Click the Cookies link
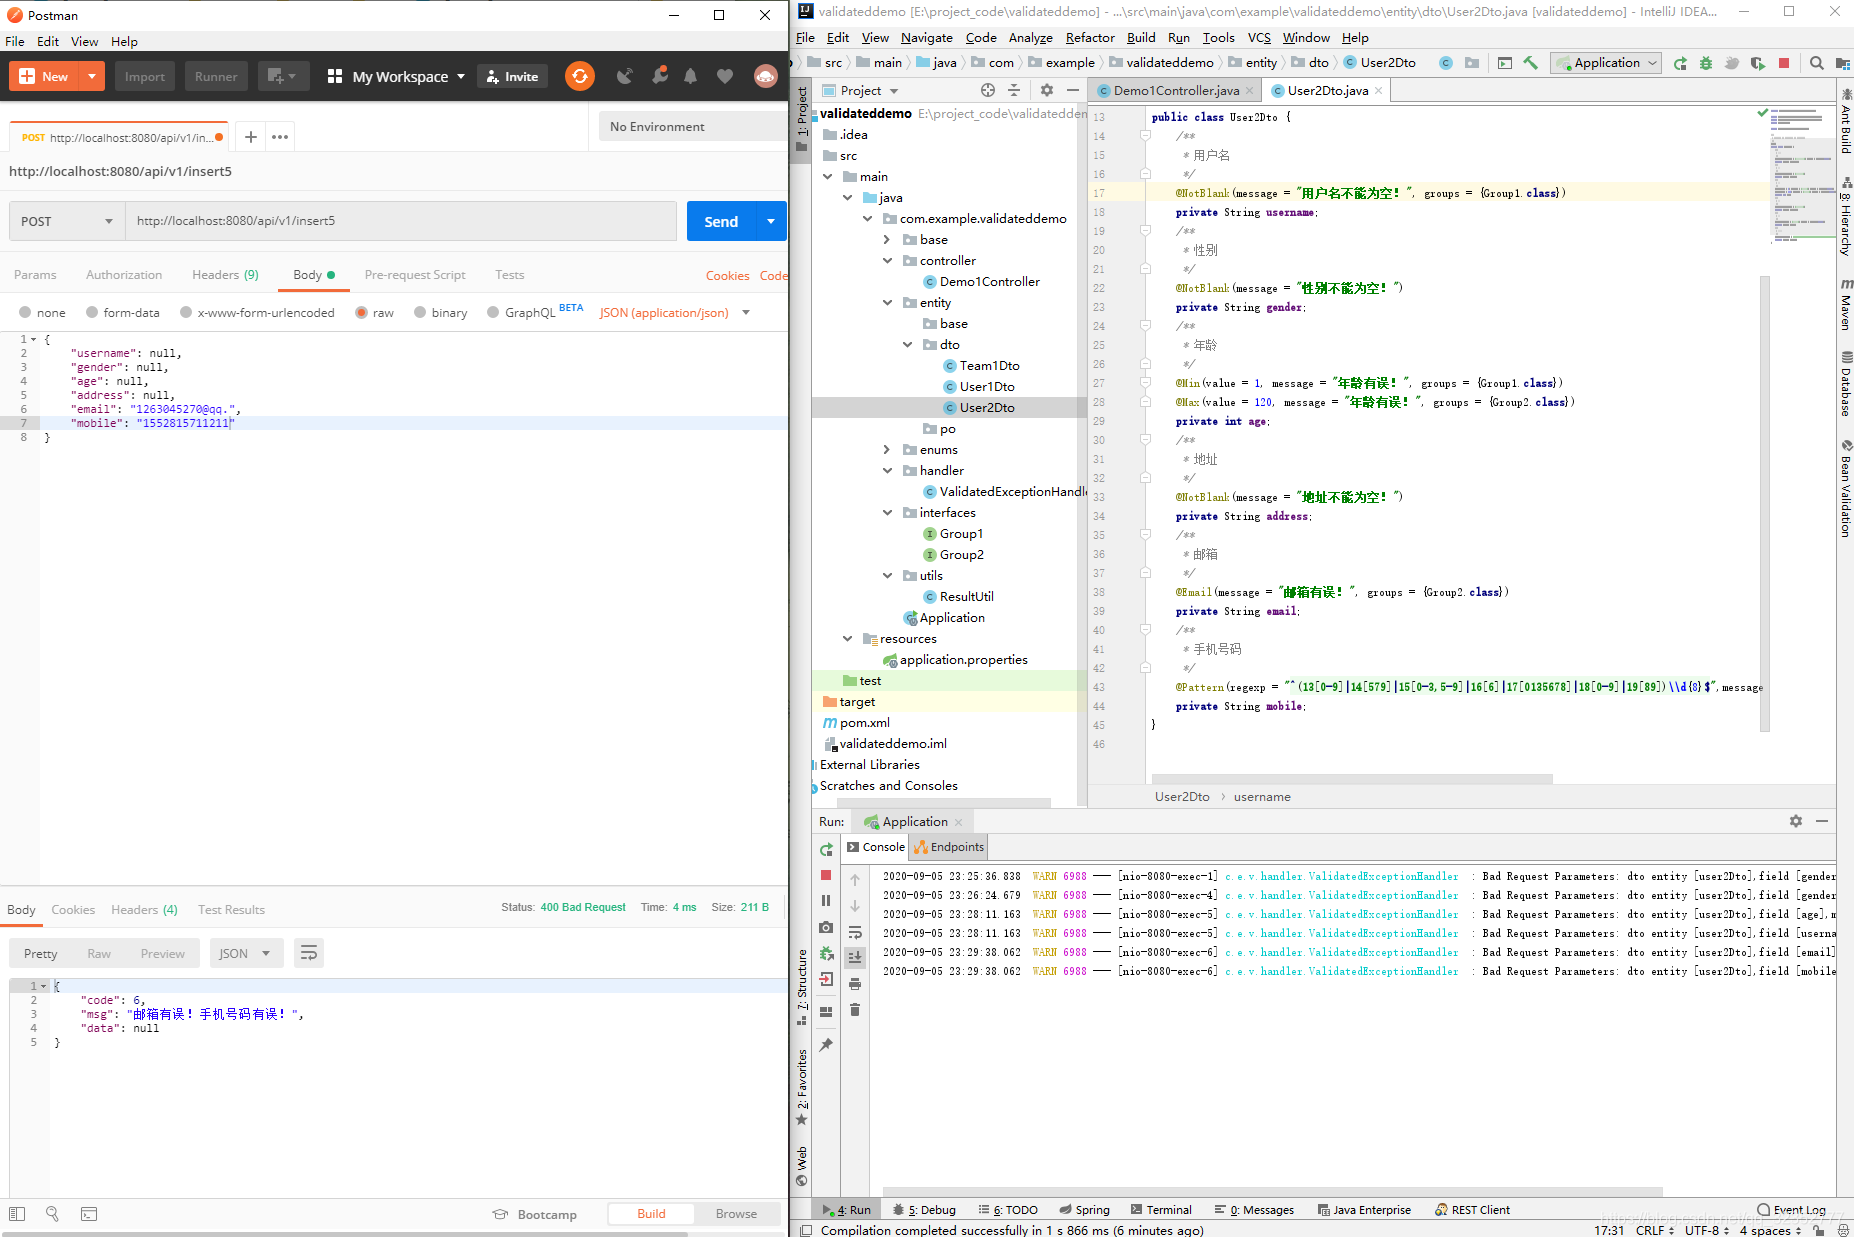Screen dimensions: 1854x1237 pos(727,276)
